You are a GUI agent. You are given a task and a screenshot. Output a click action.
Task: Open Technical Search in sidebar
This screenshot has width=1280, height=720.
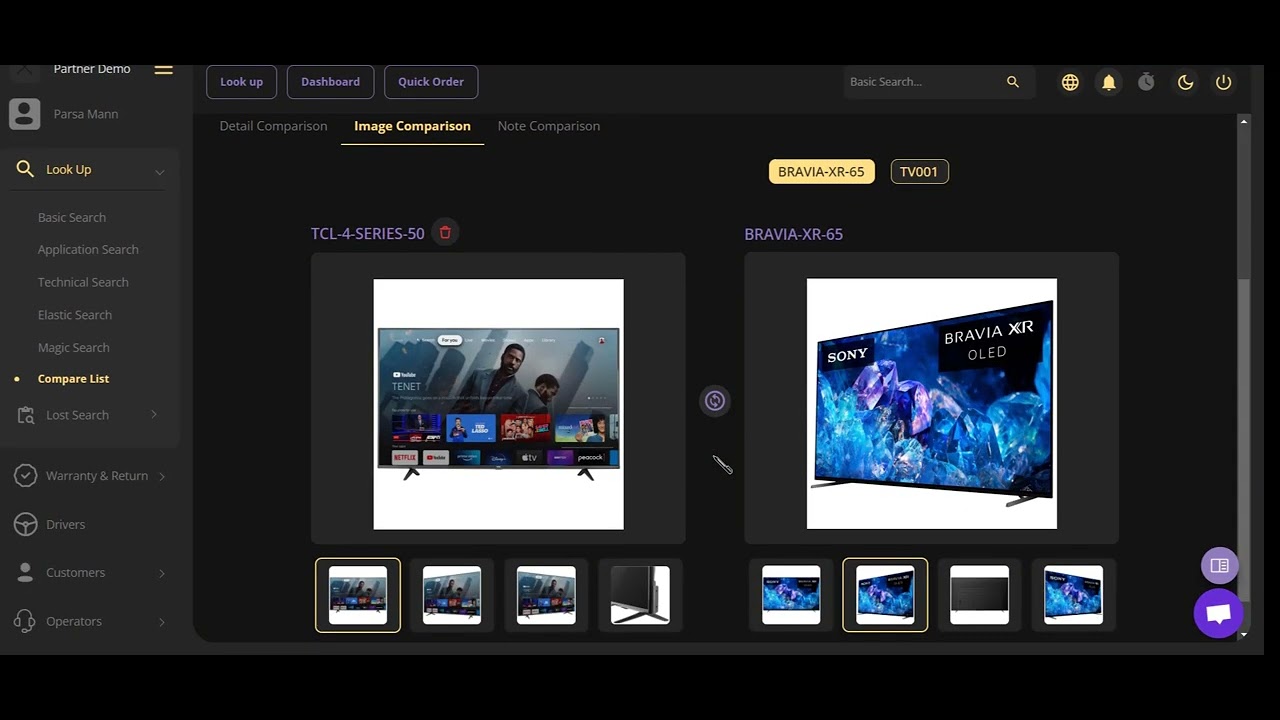tap(83, 282)
